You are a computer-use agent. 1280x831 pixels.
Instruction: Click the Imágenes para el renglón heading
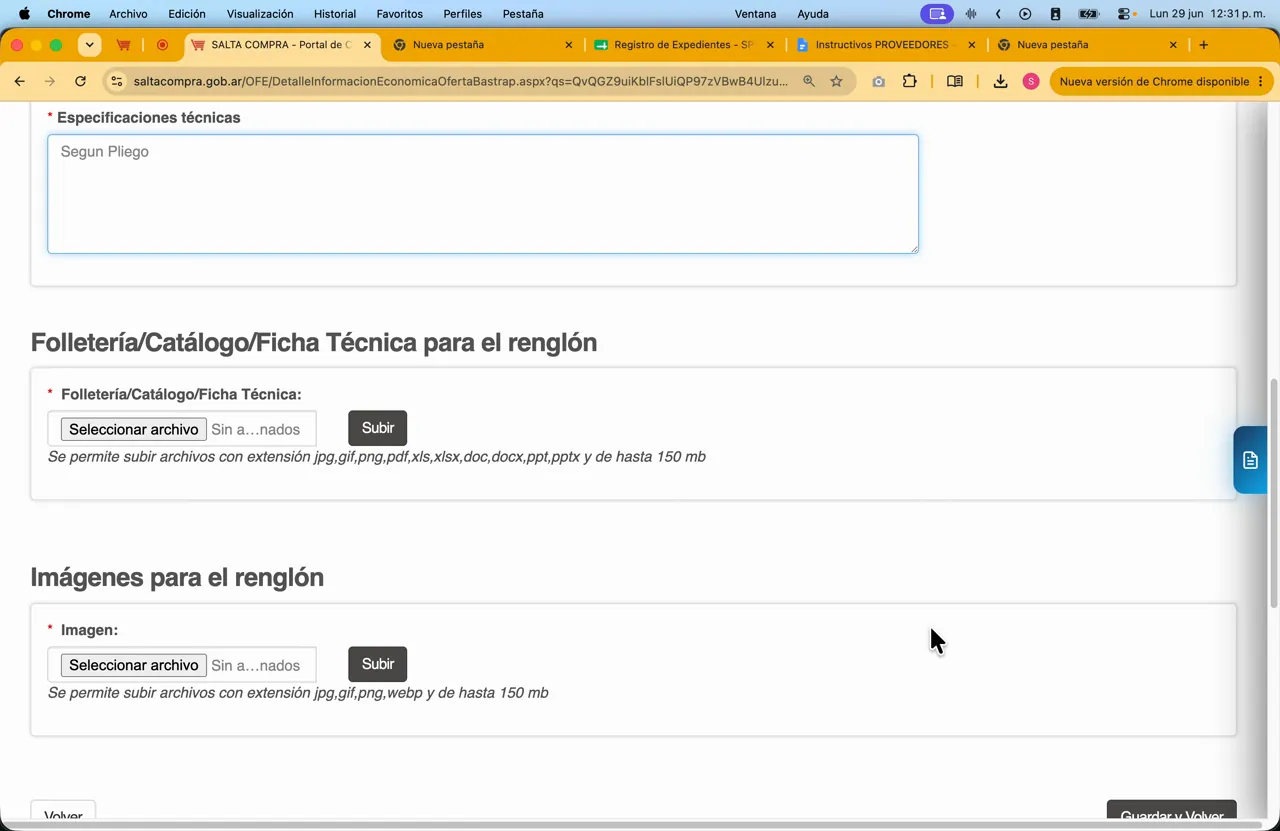[x=177, y=577]
